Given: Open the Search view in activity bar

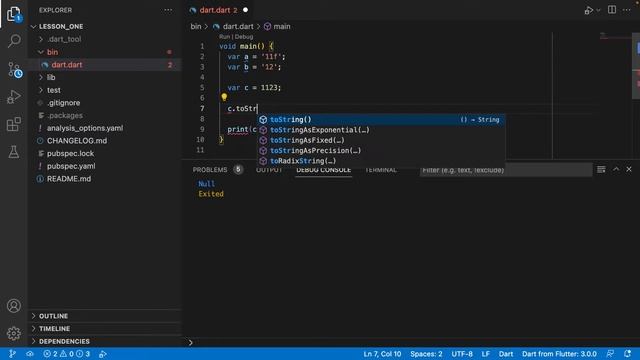Looking at the screenshot, I should point(14,41).
